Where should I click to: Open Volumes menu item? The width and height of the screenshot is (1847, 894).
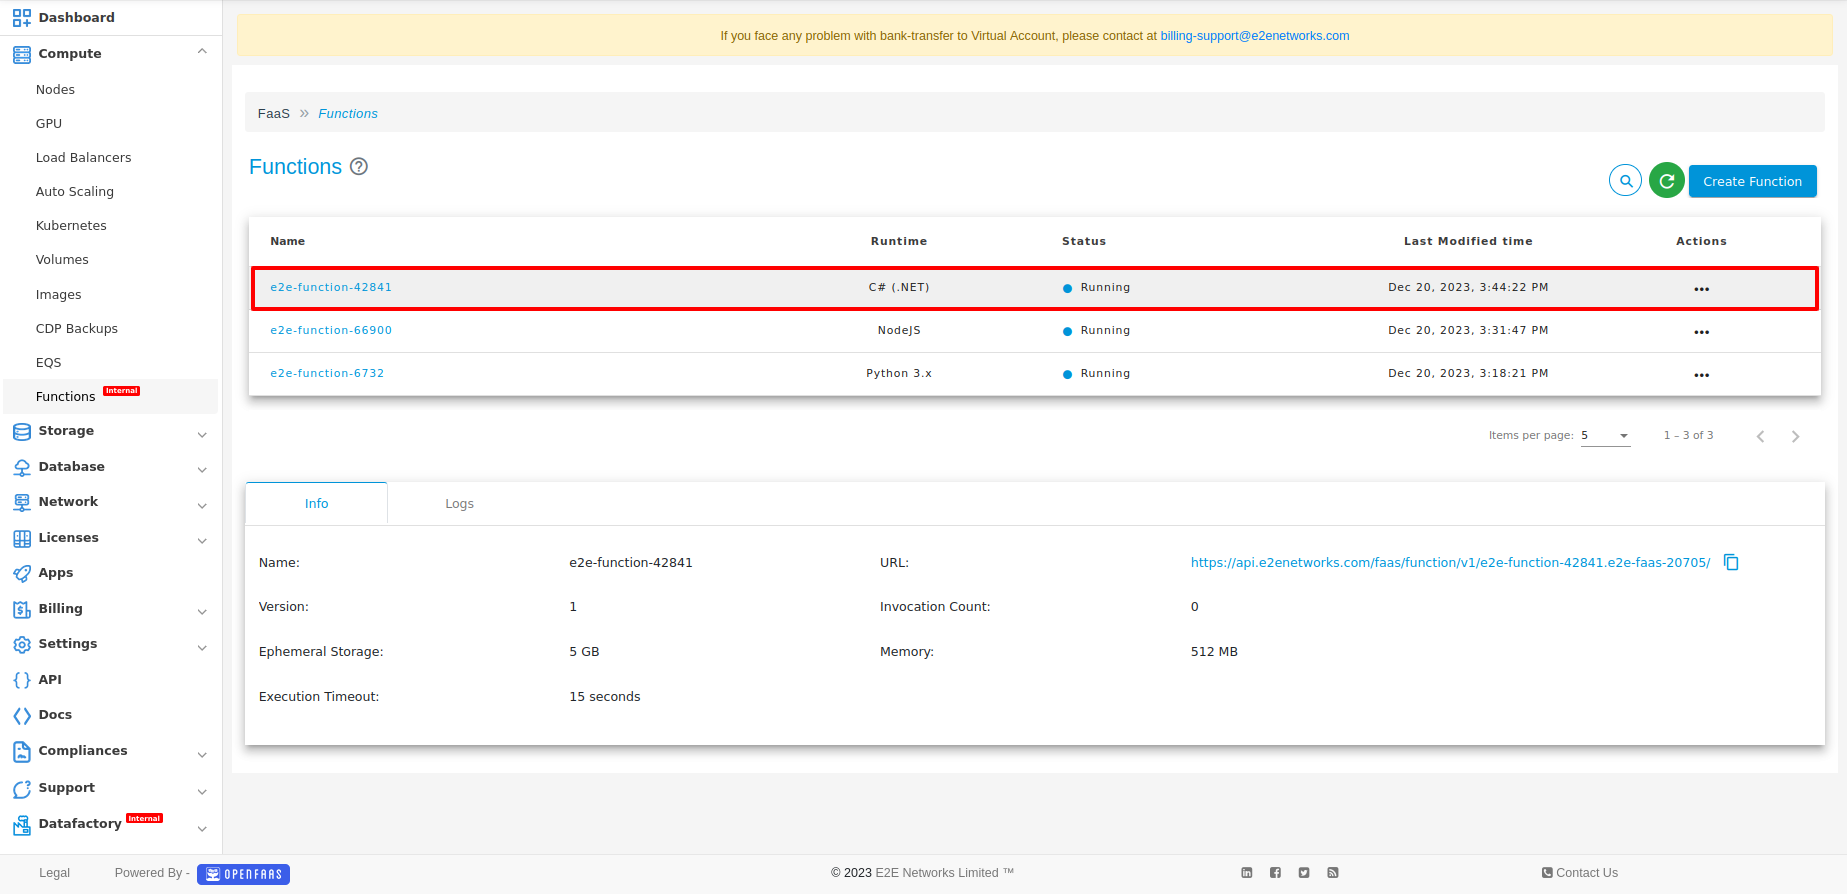point(62,260)
